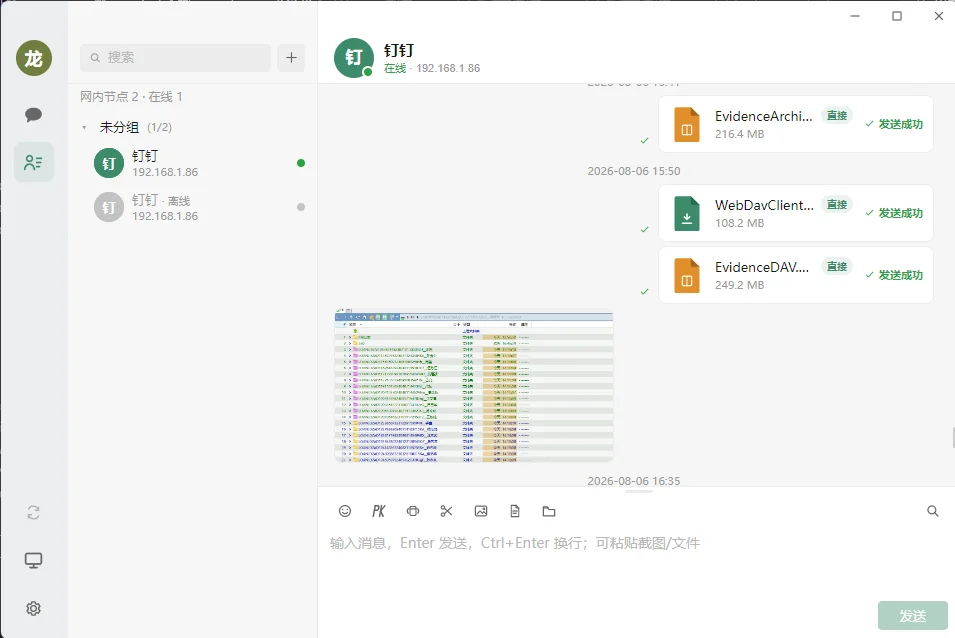Maximize the chat window
Image resolution: width=955 pixels, height=638 pixels.
(897, 16)
